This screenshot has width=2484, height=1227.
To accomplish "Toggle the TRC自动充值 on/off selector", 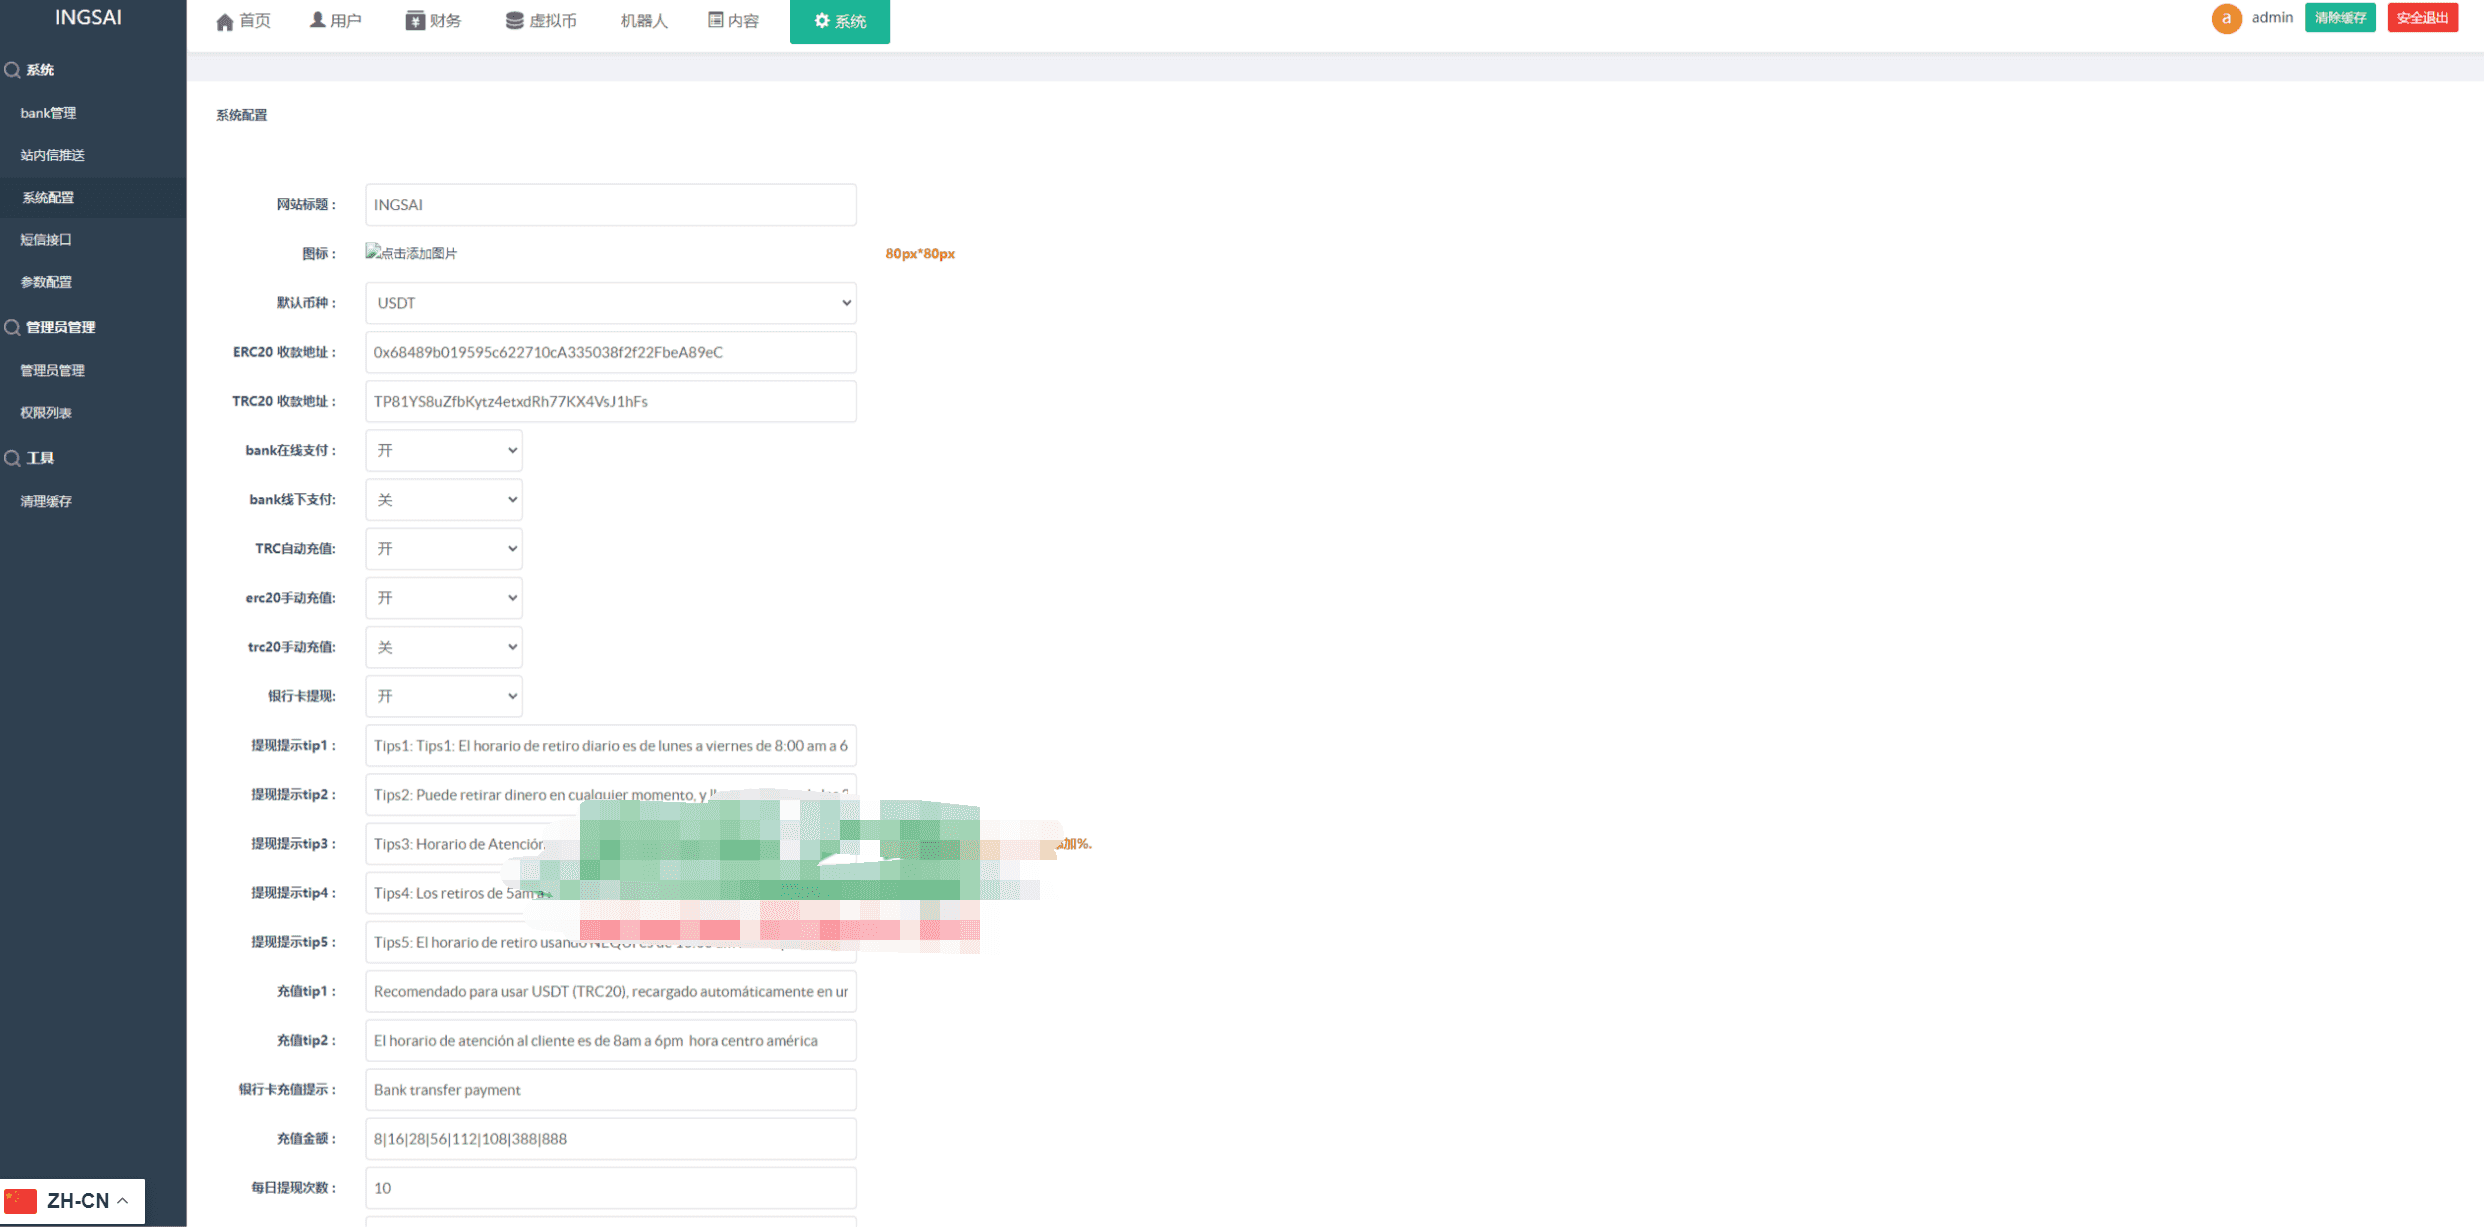I will click(443, 549).
